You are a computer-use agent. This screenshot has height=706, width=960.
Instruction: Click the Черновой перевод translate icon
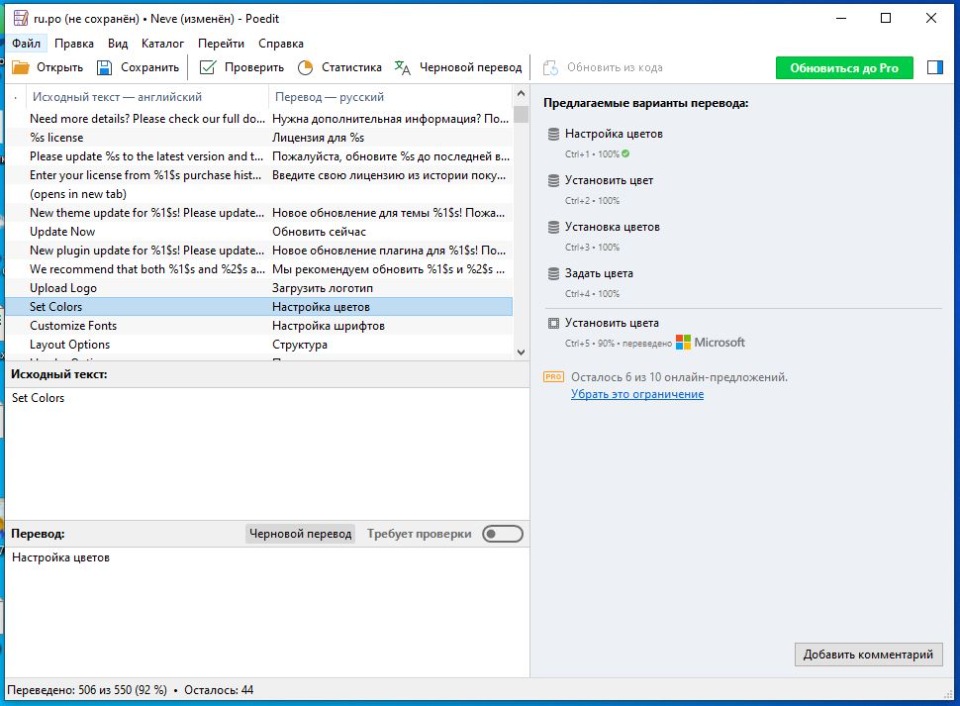pyautogui.click(x=402, y=68)
